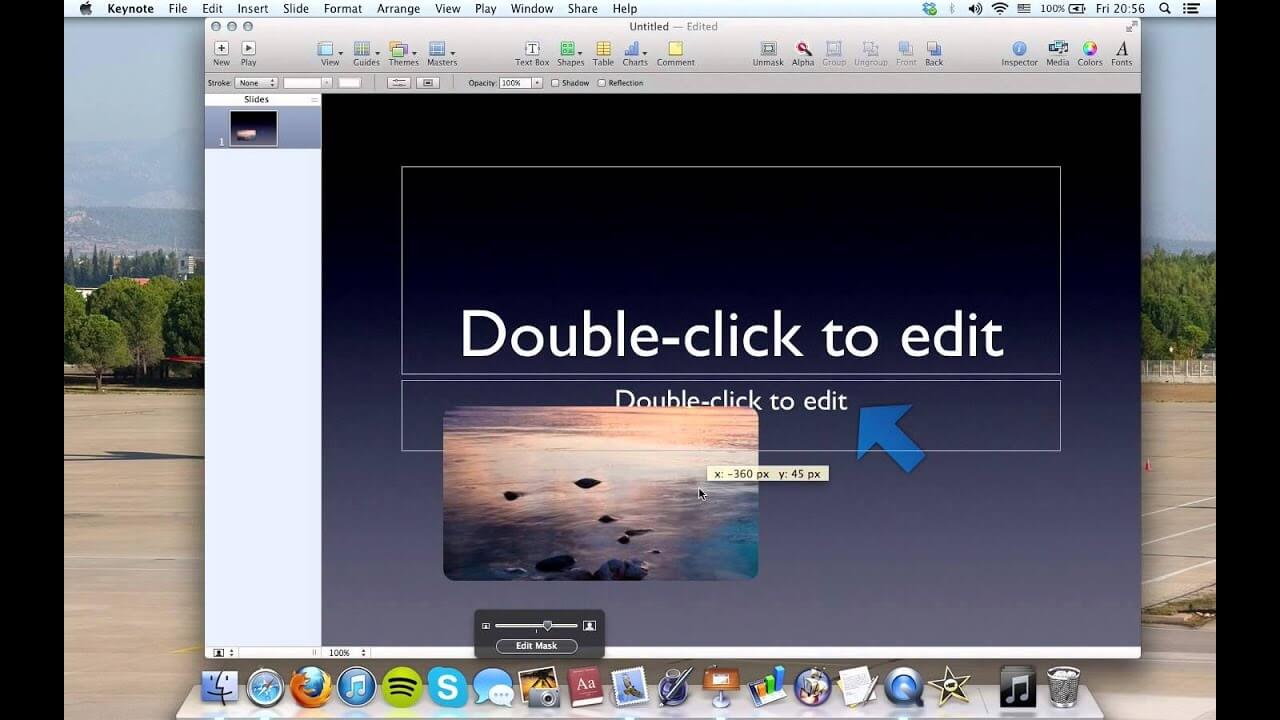Open the Format menu

(343, 9)
